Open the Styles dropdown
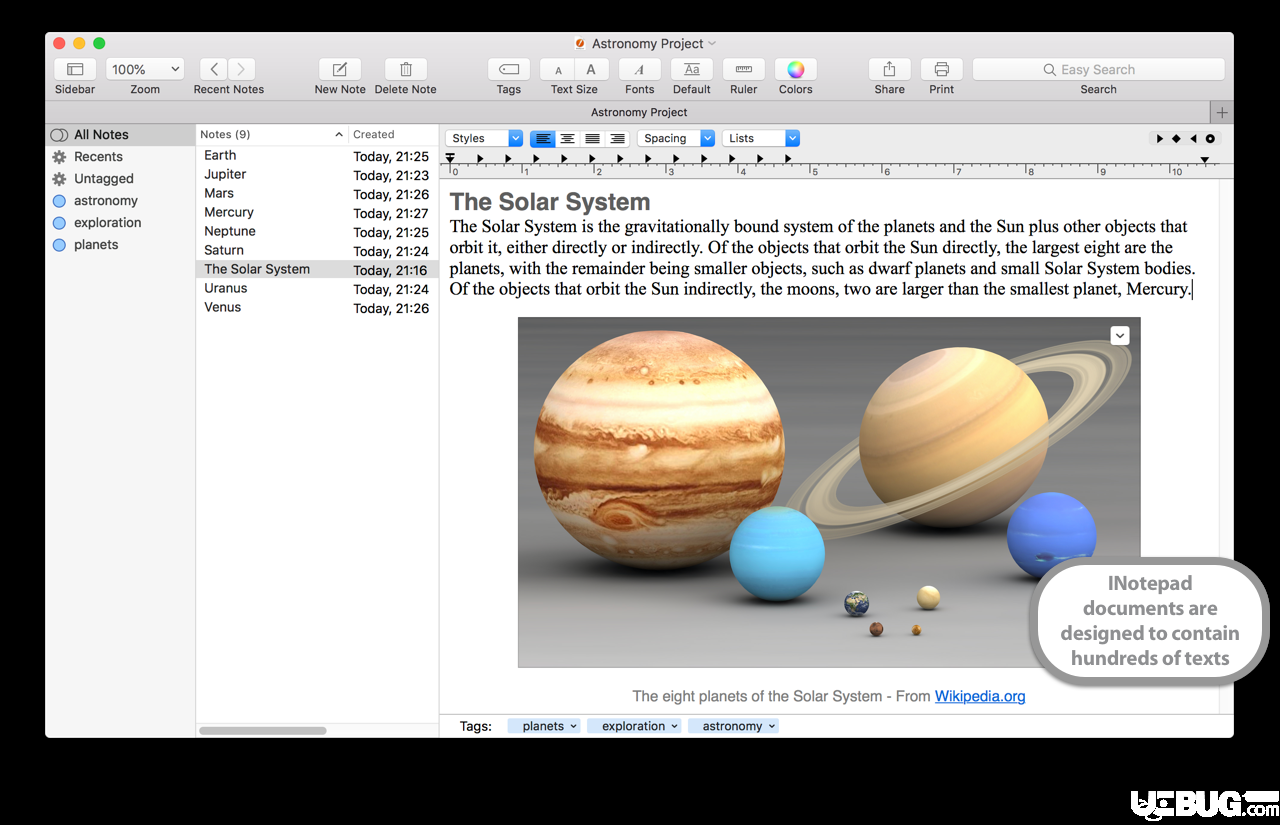Image resolution: width=1280 pixels, height=825 pixels. (484, 138)
